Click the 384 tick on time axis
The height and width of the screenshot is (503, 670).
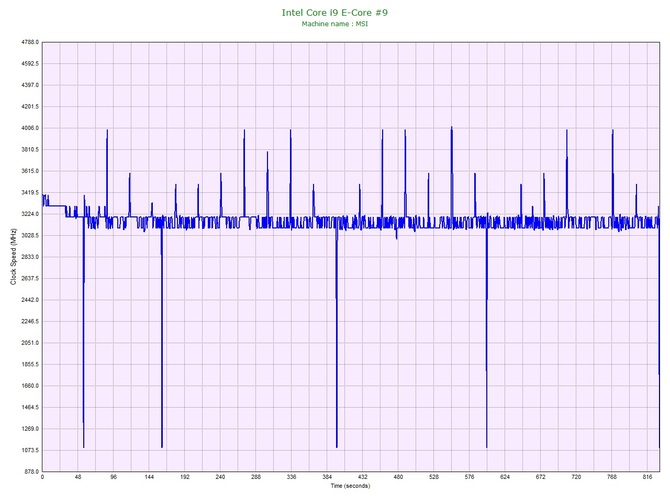327,477
